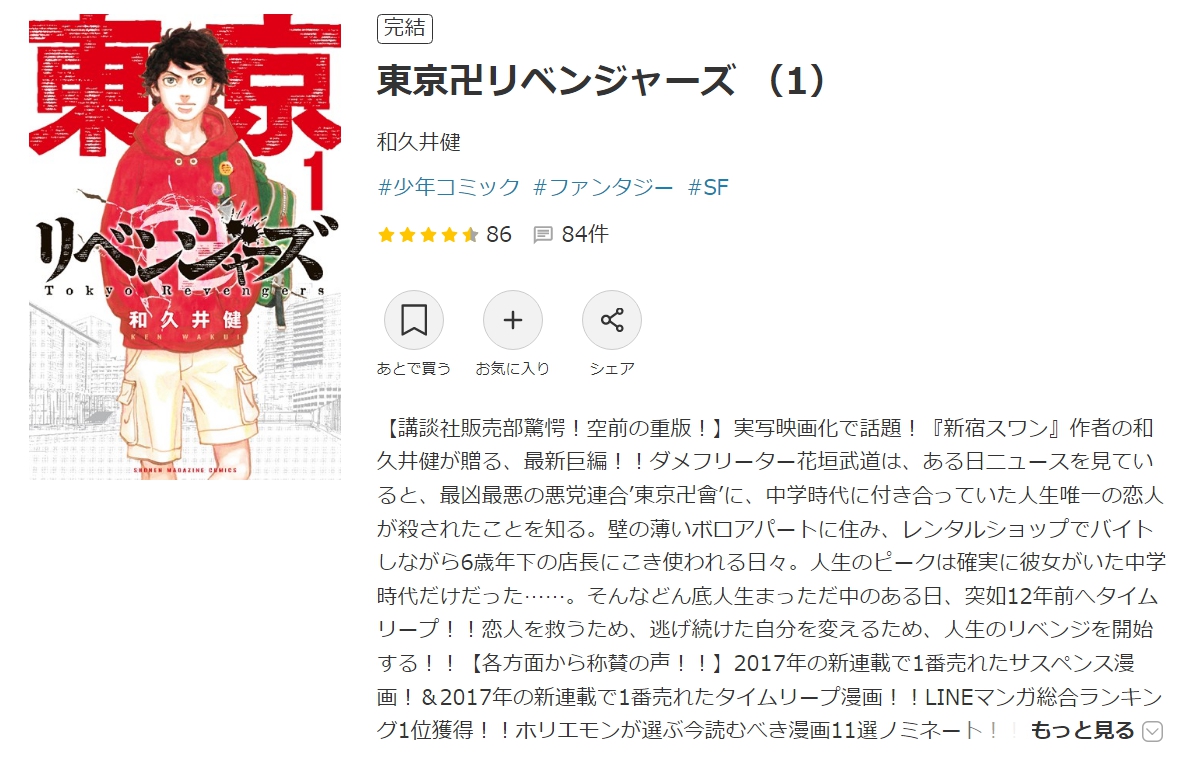The image size is (1188, 758).
Task: Click the bookmark あとで買う icon
Action: 414,320
